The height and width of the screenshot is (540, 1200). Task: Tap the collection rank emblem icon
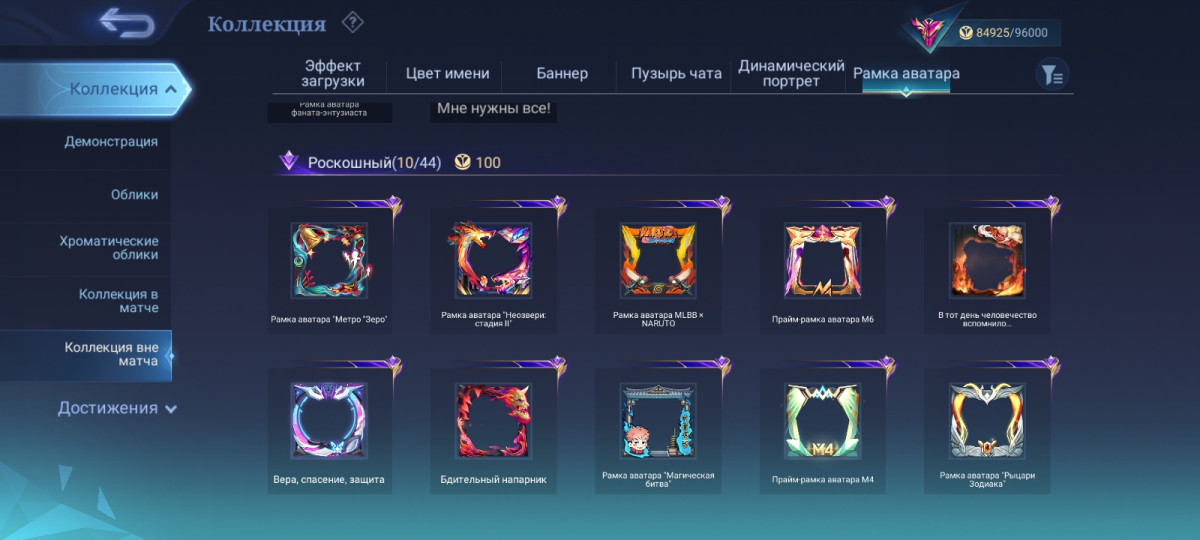[926, 32]
